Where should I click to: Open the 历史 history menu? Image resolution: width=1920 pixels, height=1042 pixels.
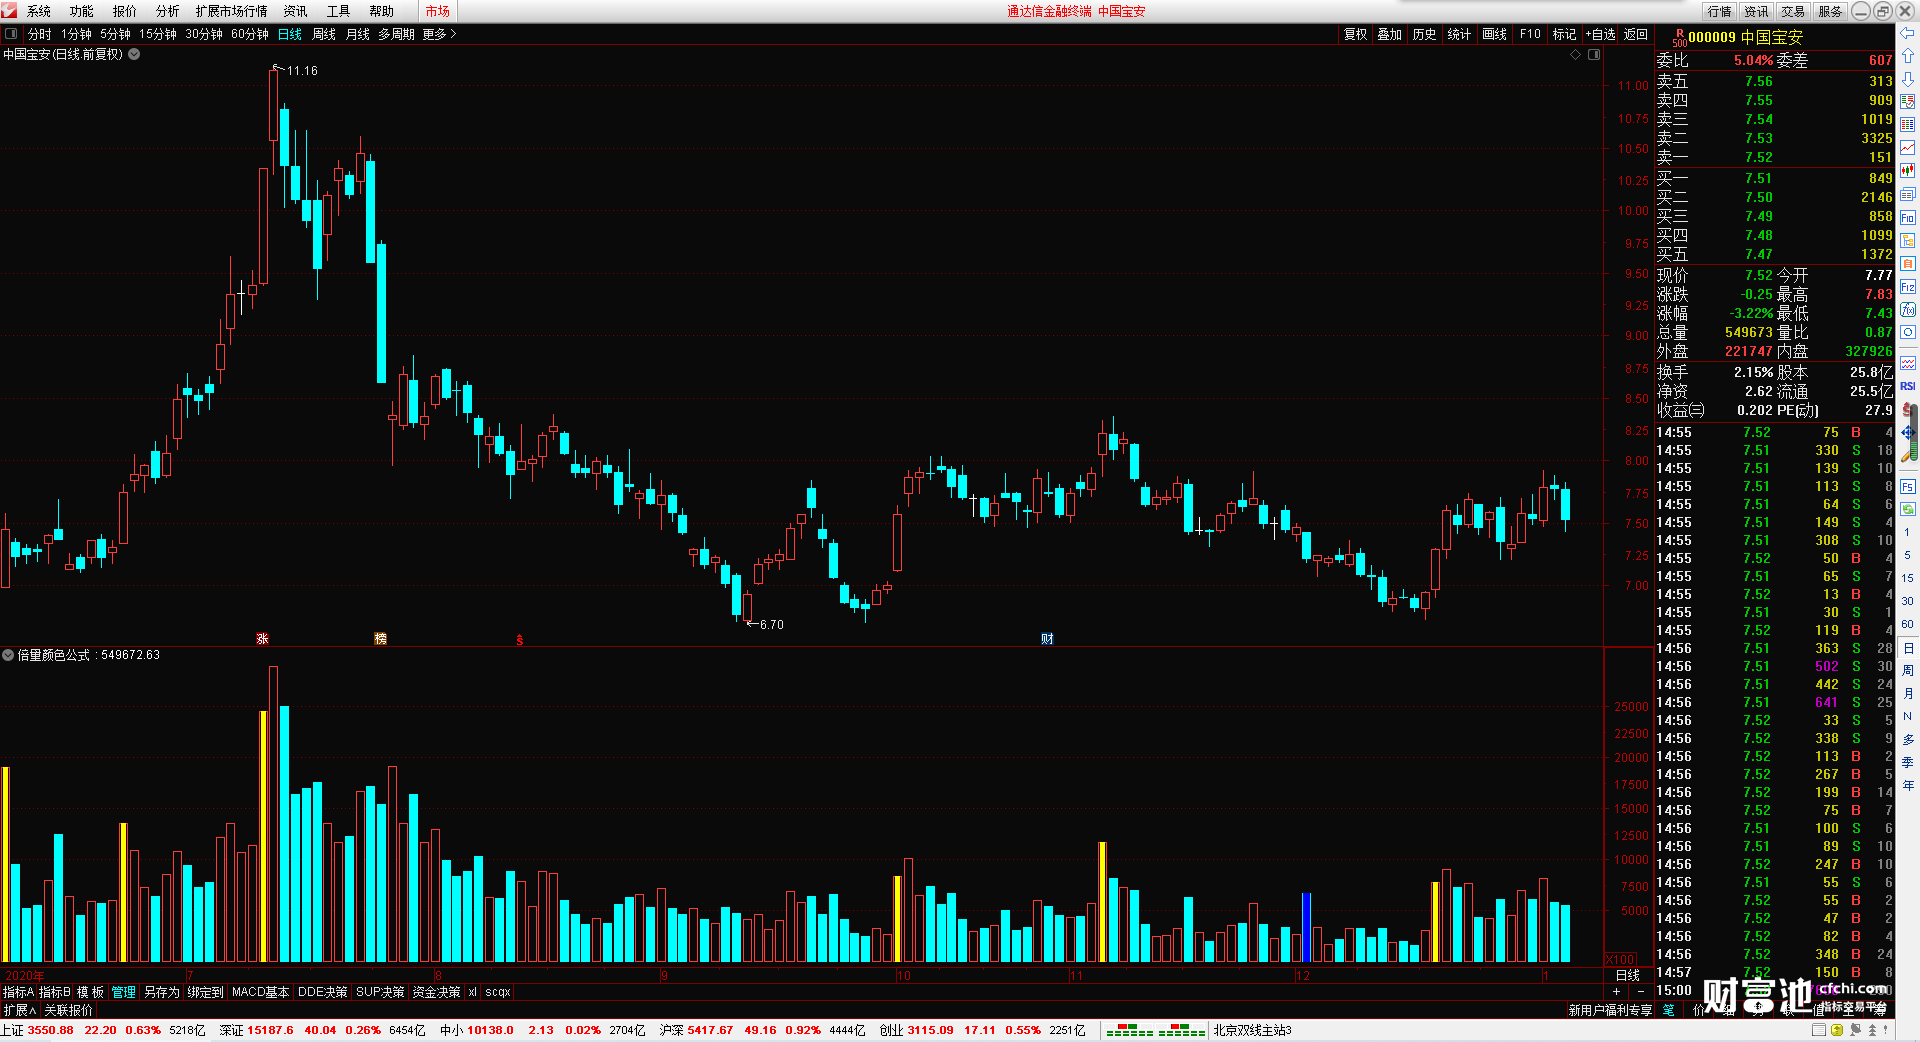(x=1424, y=34)
